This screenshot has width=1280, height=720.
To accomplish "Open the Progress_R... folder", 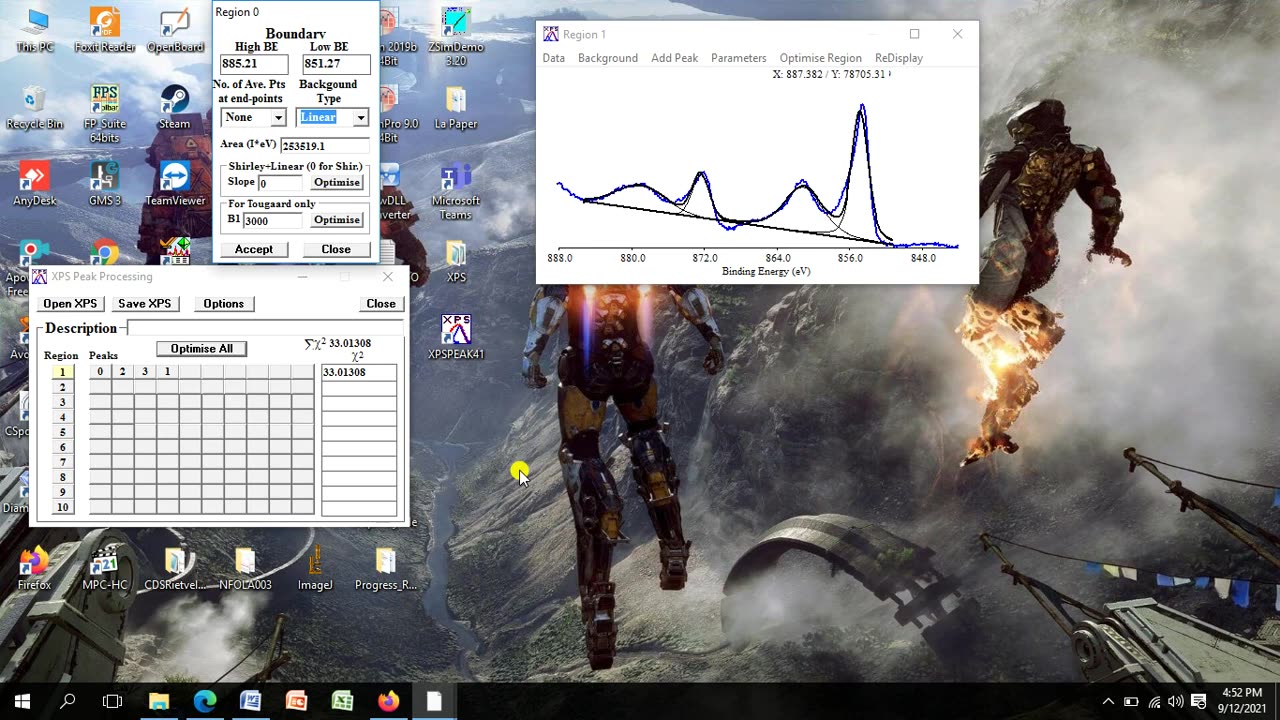I will click(x=386, y=568).
